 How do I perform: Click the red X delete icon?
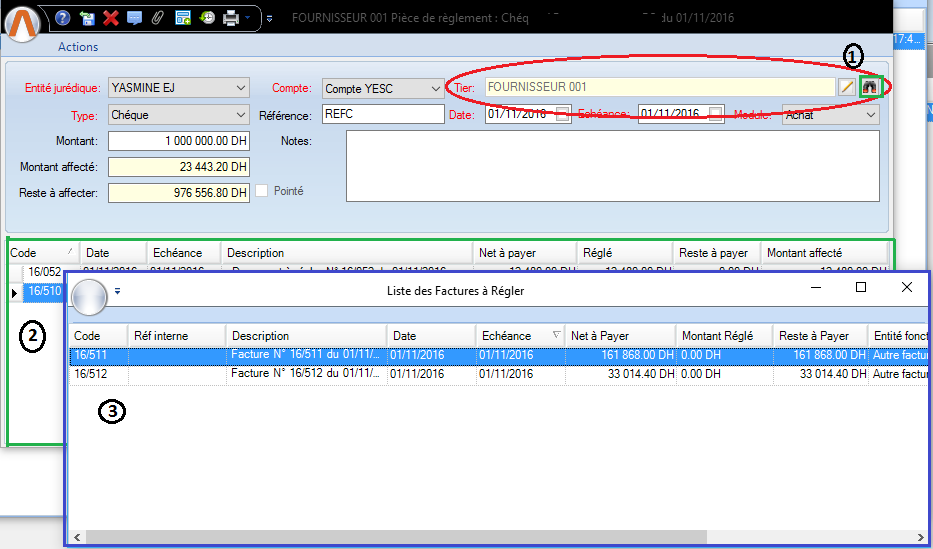[111, 18]
